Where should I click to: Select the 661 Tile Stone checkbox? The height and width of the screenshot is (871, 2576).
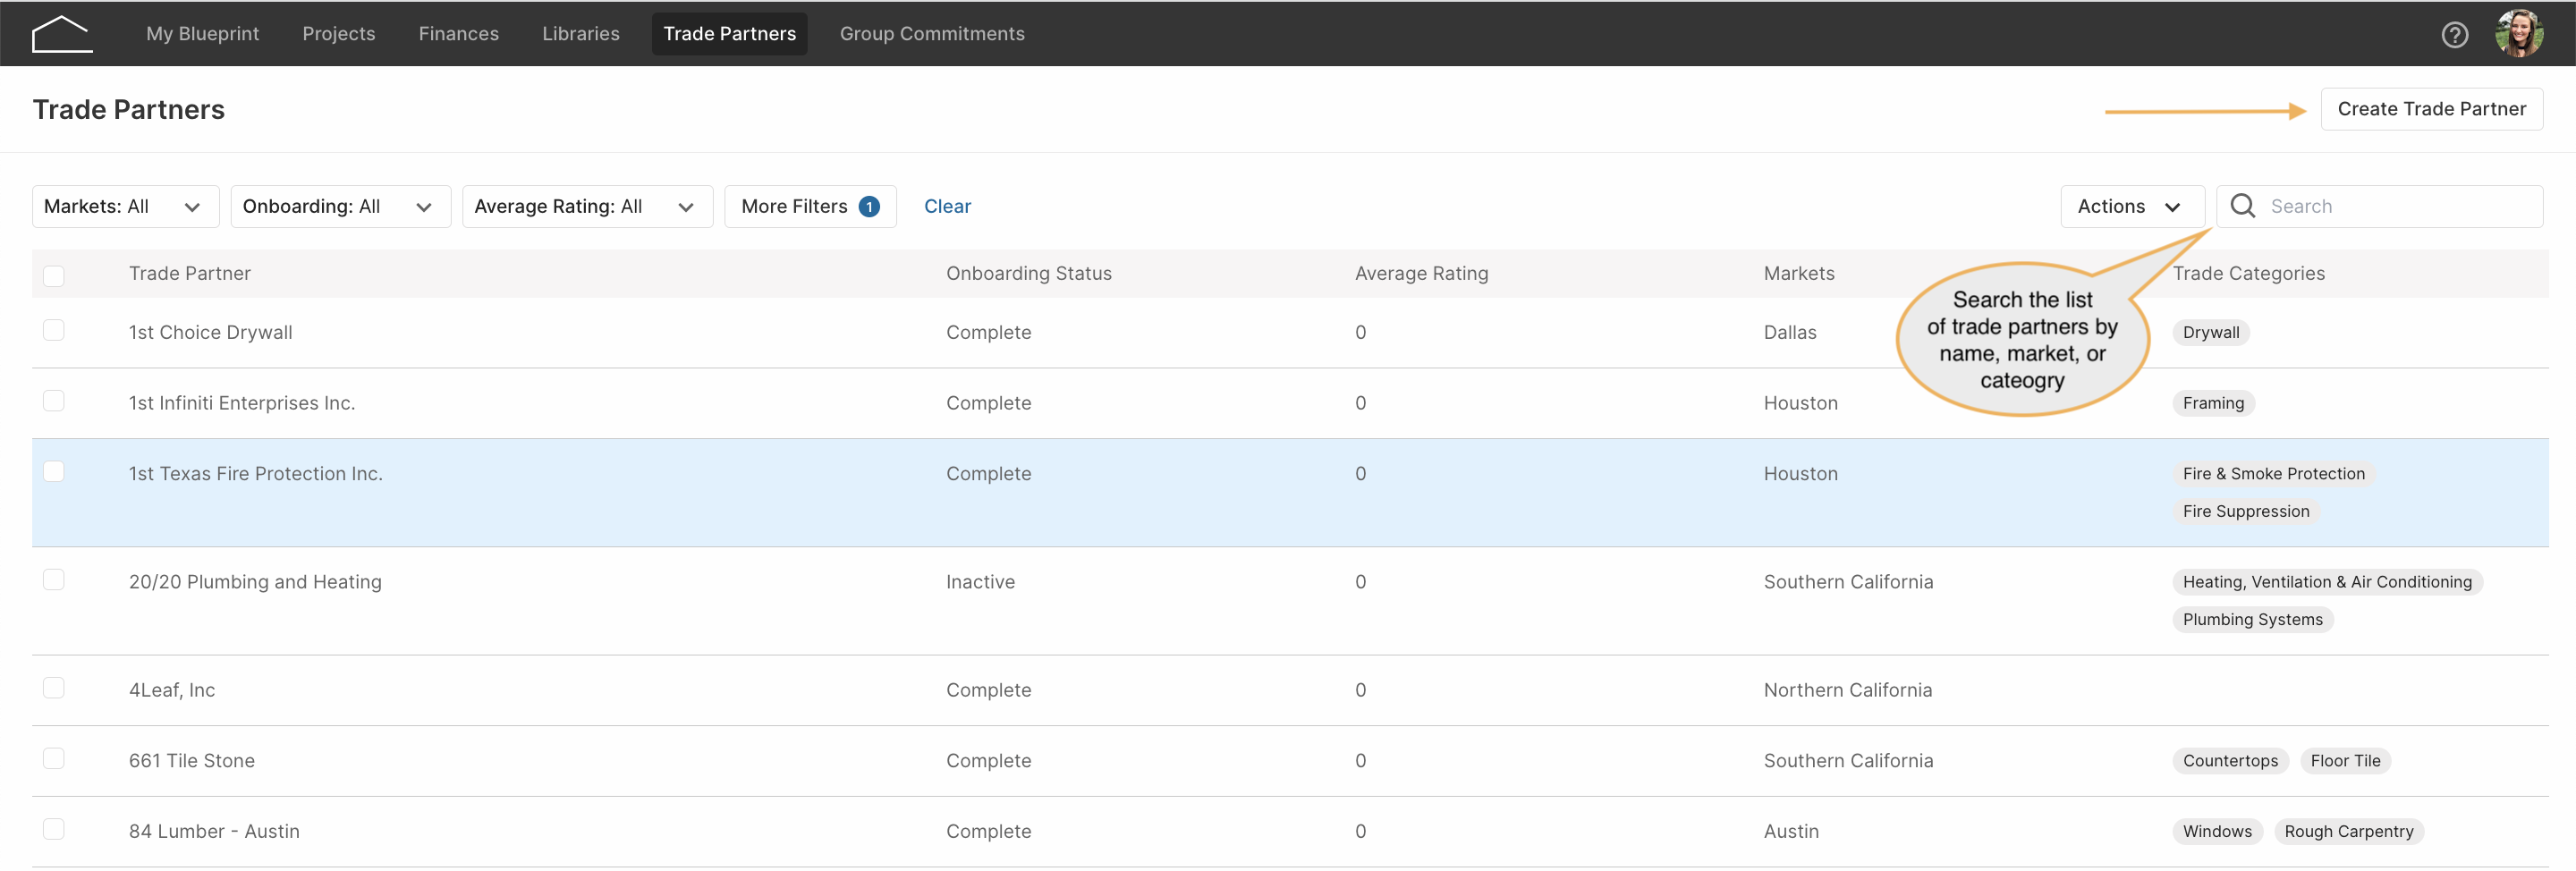coord(54,759)
